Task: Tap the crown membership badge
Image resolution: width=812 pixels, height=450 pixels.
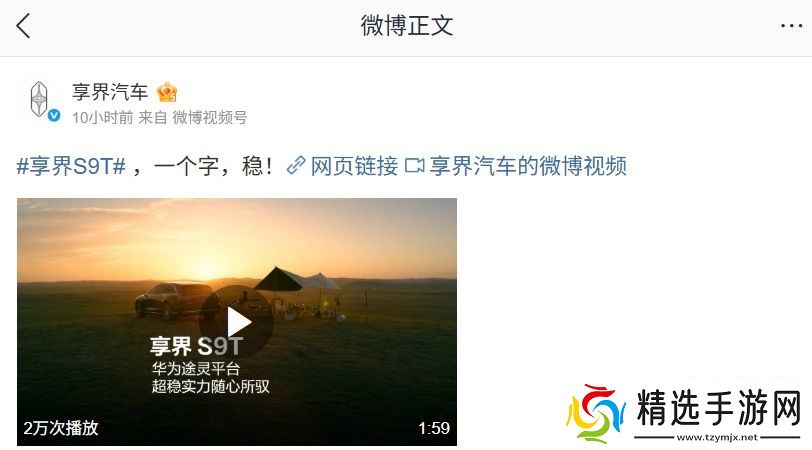Action: (x=167, y=92)
